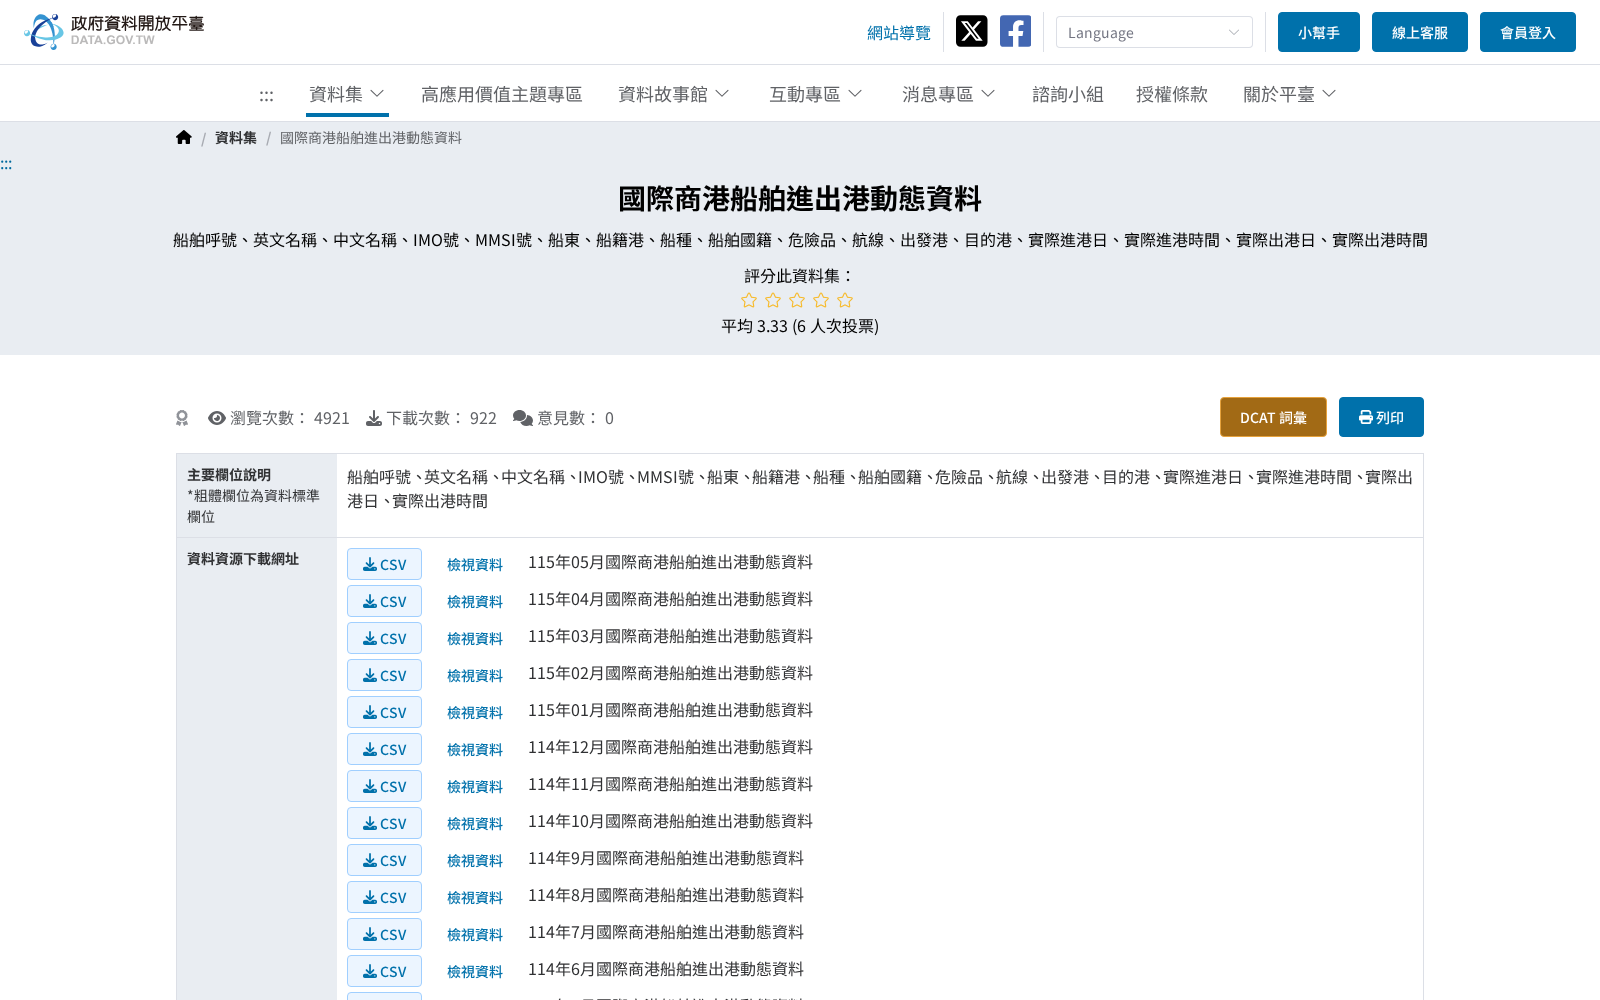The width and height of the screenshot is (1600, 1000).
Task: View data for 115年01月 via 檢視資料
Action: [x=475, y=713]
